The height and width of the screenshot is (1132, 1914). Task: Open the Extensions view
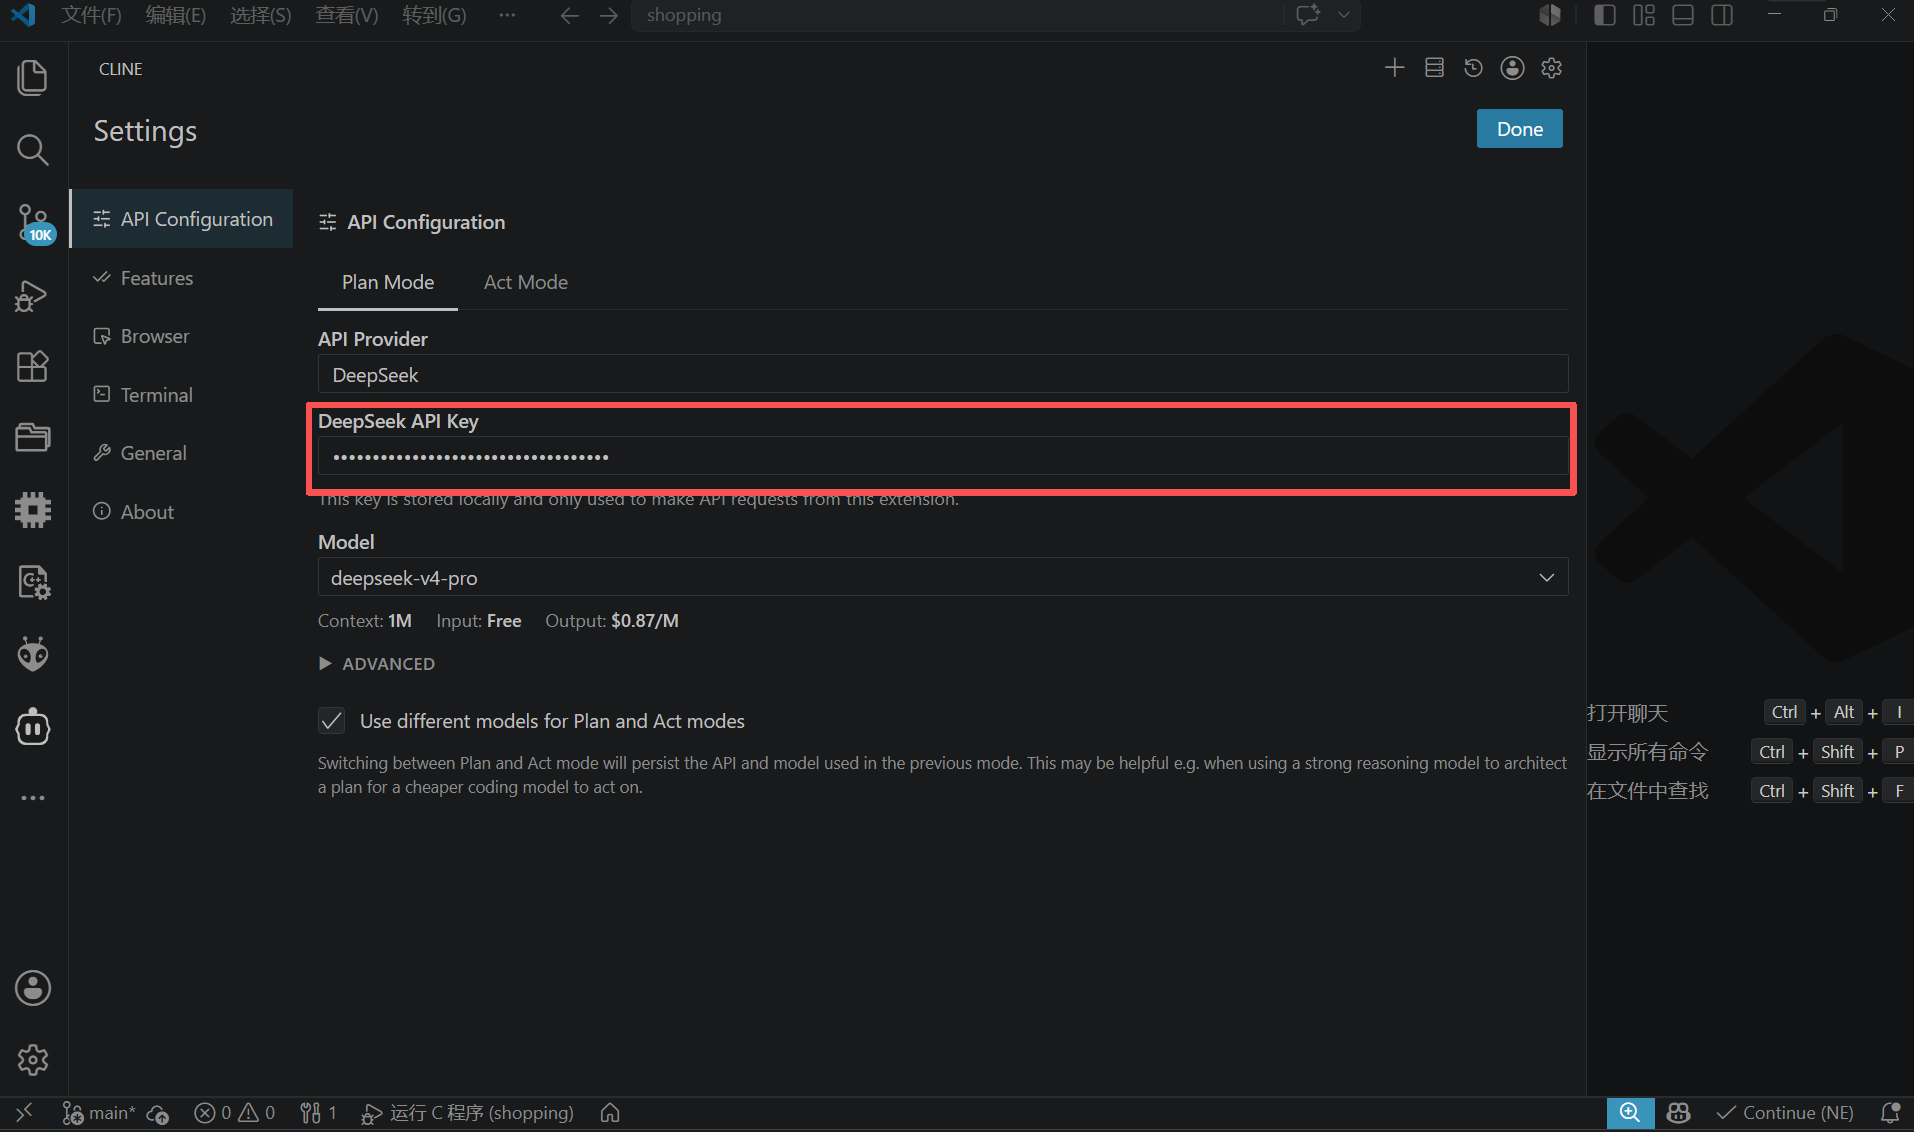pyautogui.click(x=33, y=367)
